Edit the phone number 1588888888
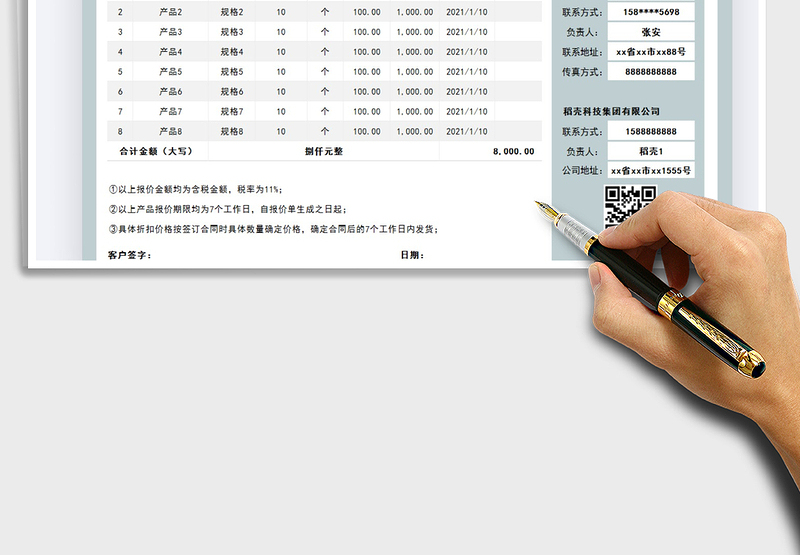Screen dimensions: 800x555 click(651, 131)
